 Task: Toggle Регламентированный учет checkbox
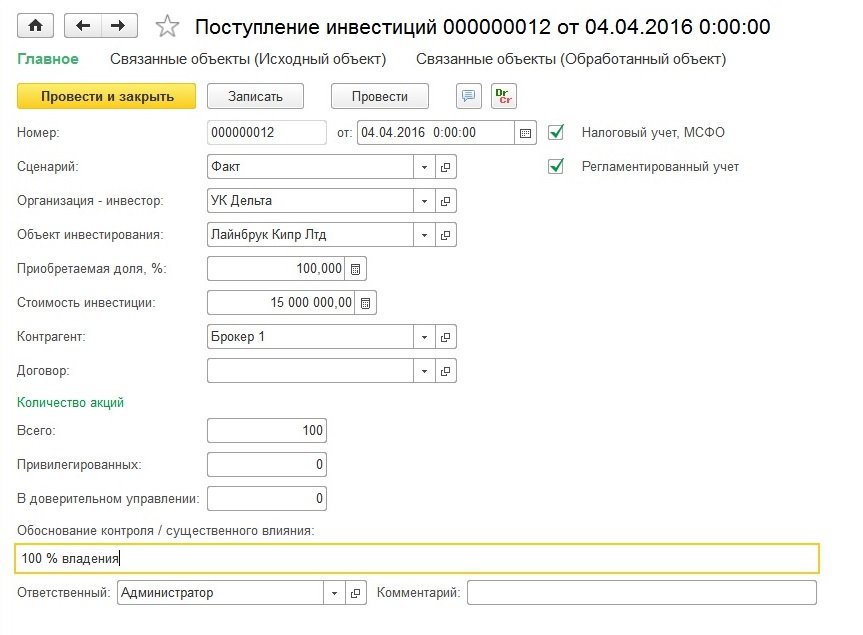(x=556, y=166)
